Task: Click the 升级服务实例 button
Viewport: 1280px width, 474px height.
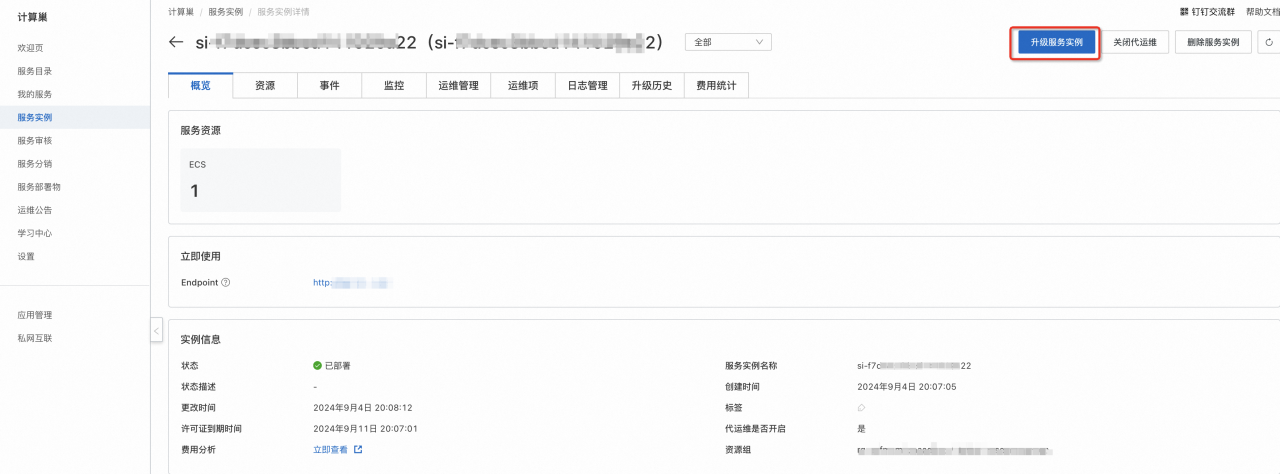Action: tap(1056, 43)
